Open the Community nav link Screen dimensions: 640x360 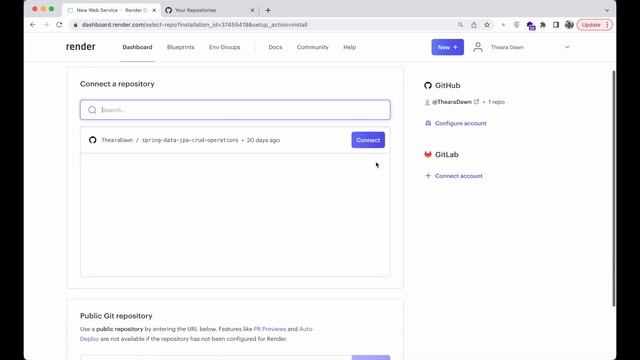coord(312,47)
